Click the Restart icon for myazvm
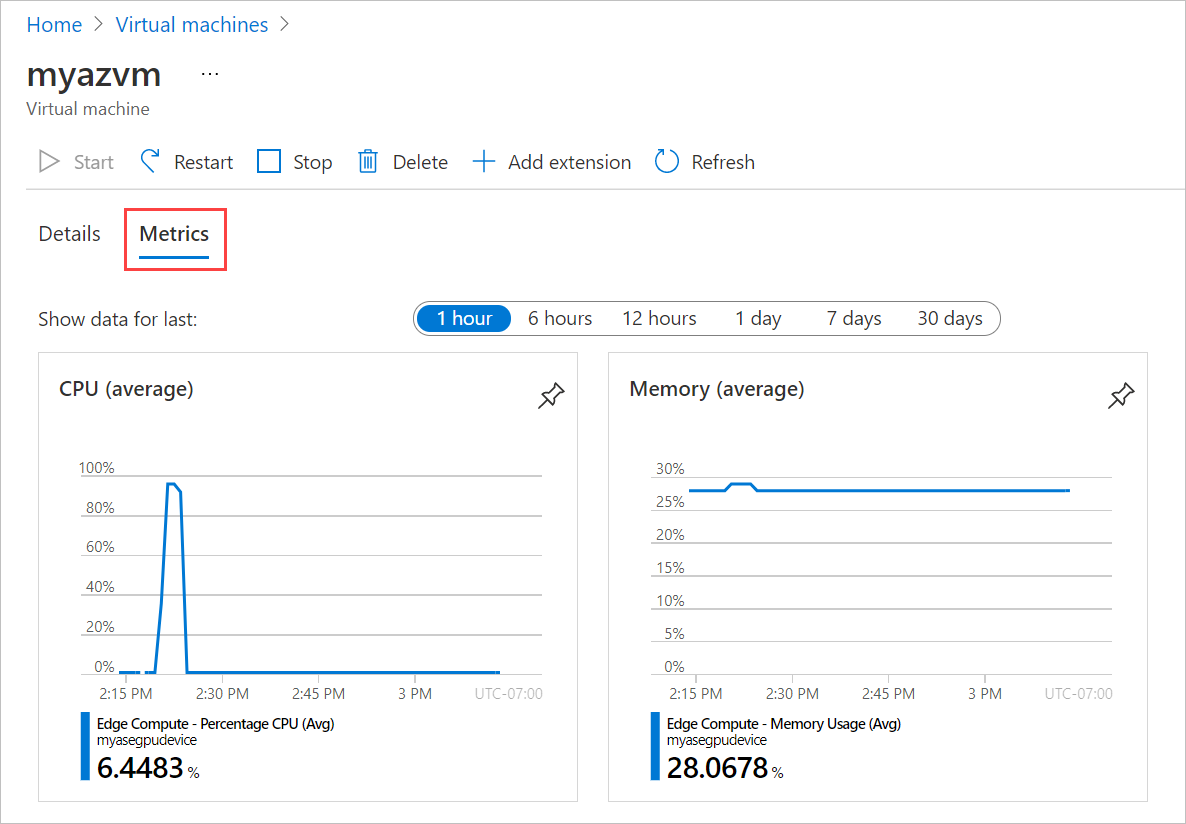The height and width of the screenshot is (824, 1186). [x=149, y=161]
